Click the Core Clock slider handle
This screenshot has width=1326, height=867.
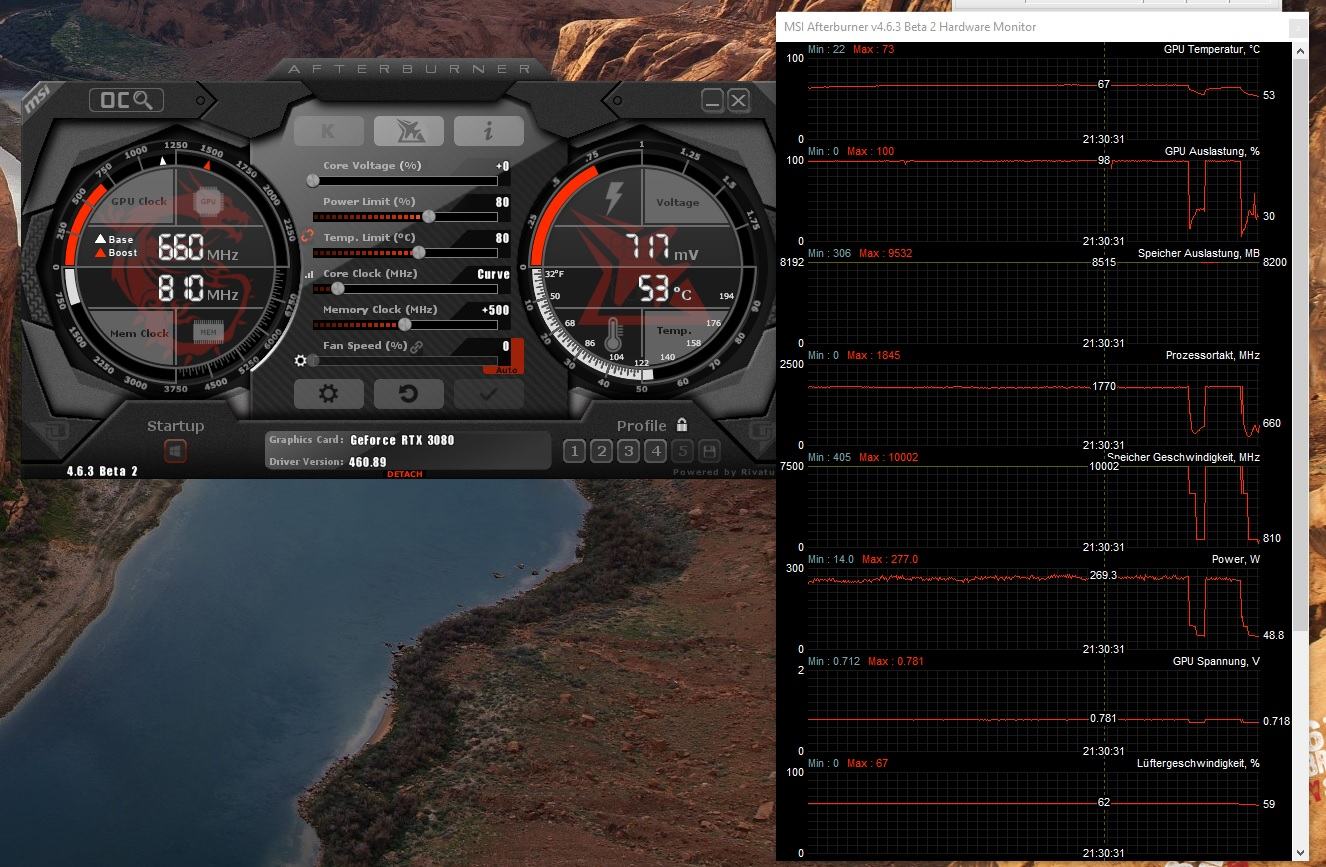[x=337, y=288]
